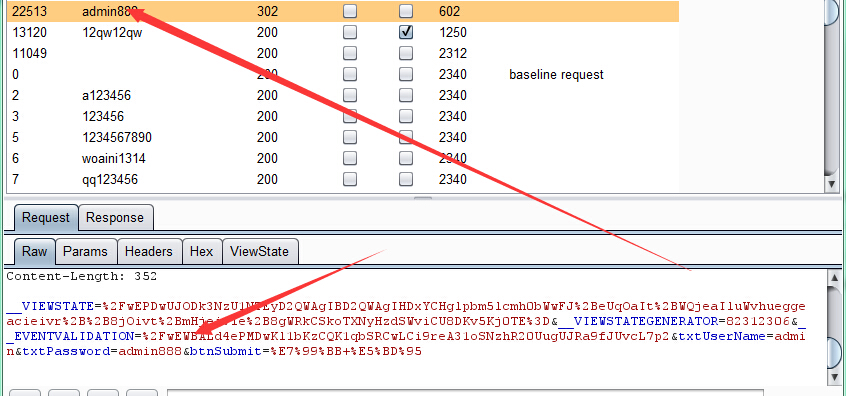Tick the first checkbox in the a123456 row
Image resolution: width=846 pixels, height=396 pixels.
[x=350, y=95]
